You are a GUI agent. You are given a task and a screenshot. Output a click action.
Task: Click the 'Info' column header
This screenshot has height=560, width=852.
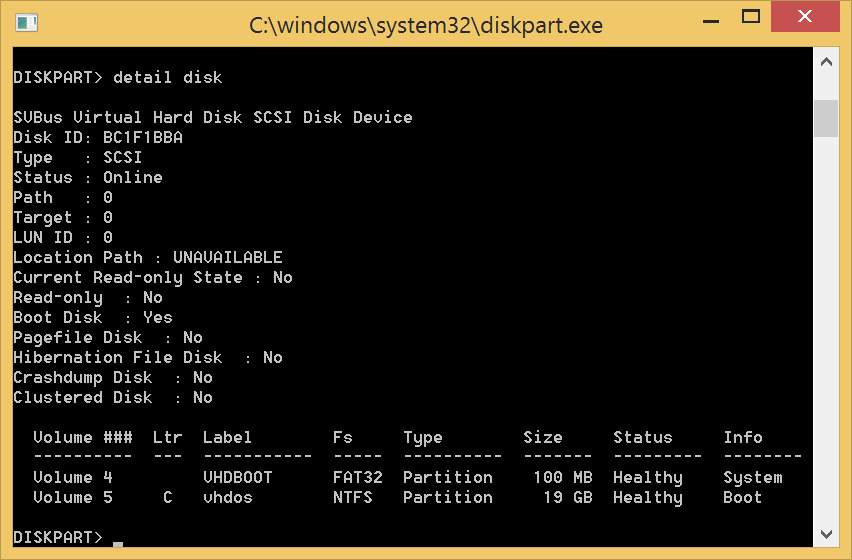point(743,437)
